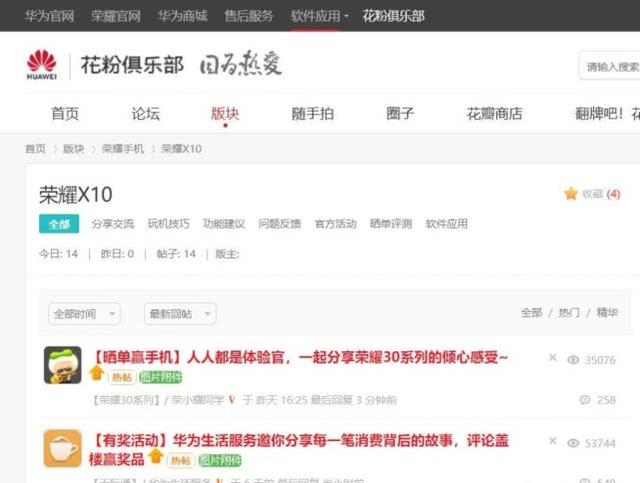This screenshot has height=483, width=640.
Task: Select the 问题反馈 category tab
Action: (x=280, y=224)
